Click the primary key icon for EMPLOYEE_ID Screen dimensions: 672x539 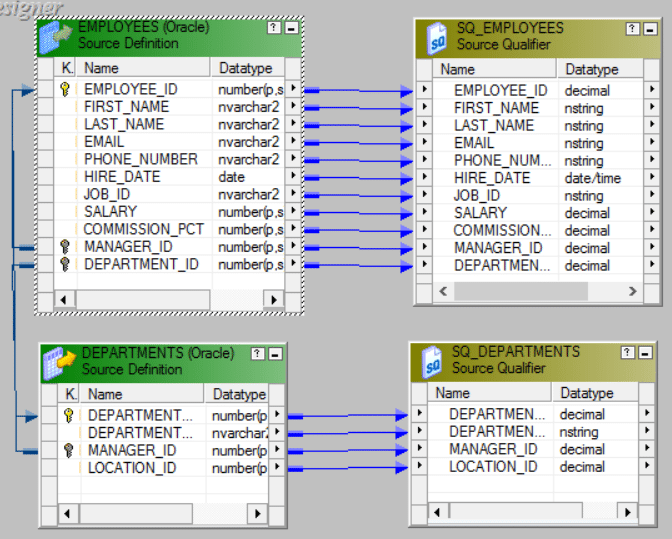(x=65, y=89)
